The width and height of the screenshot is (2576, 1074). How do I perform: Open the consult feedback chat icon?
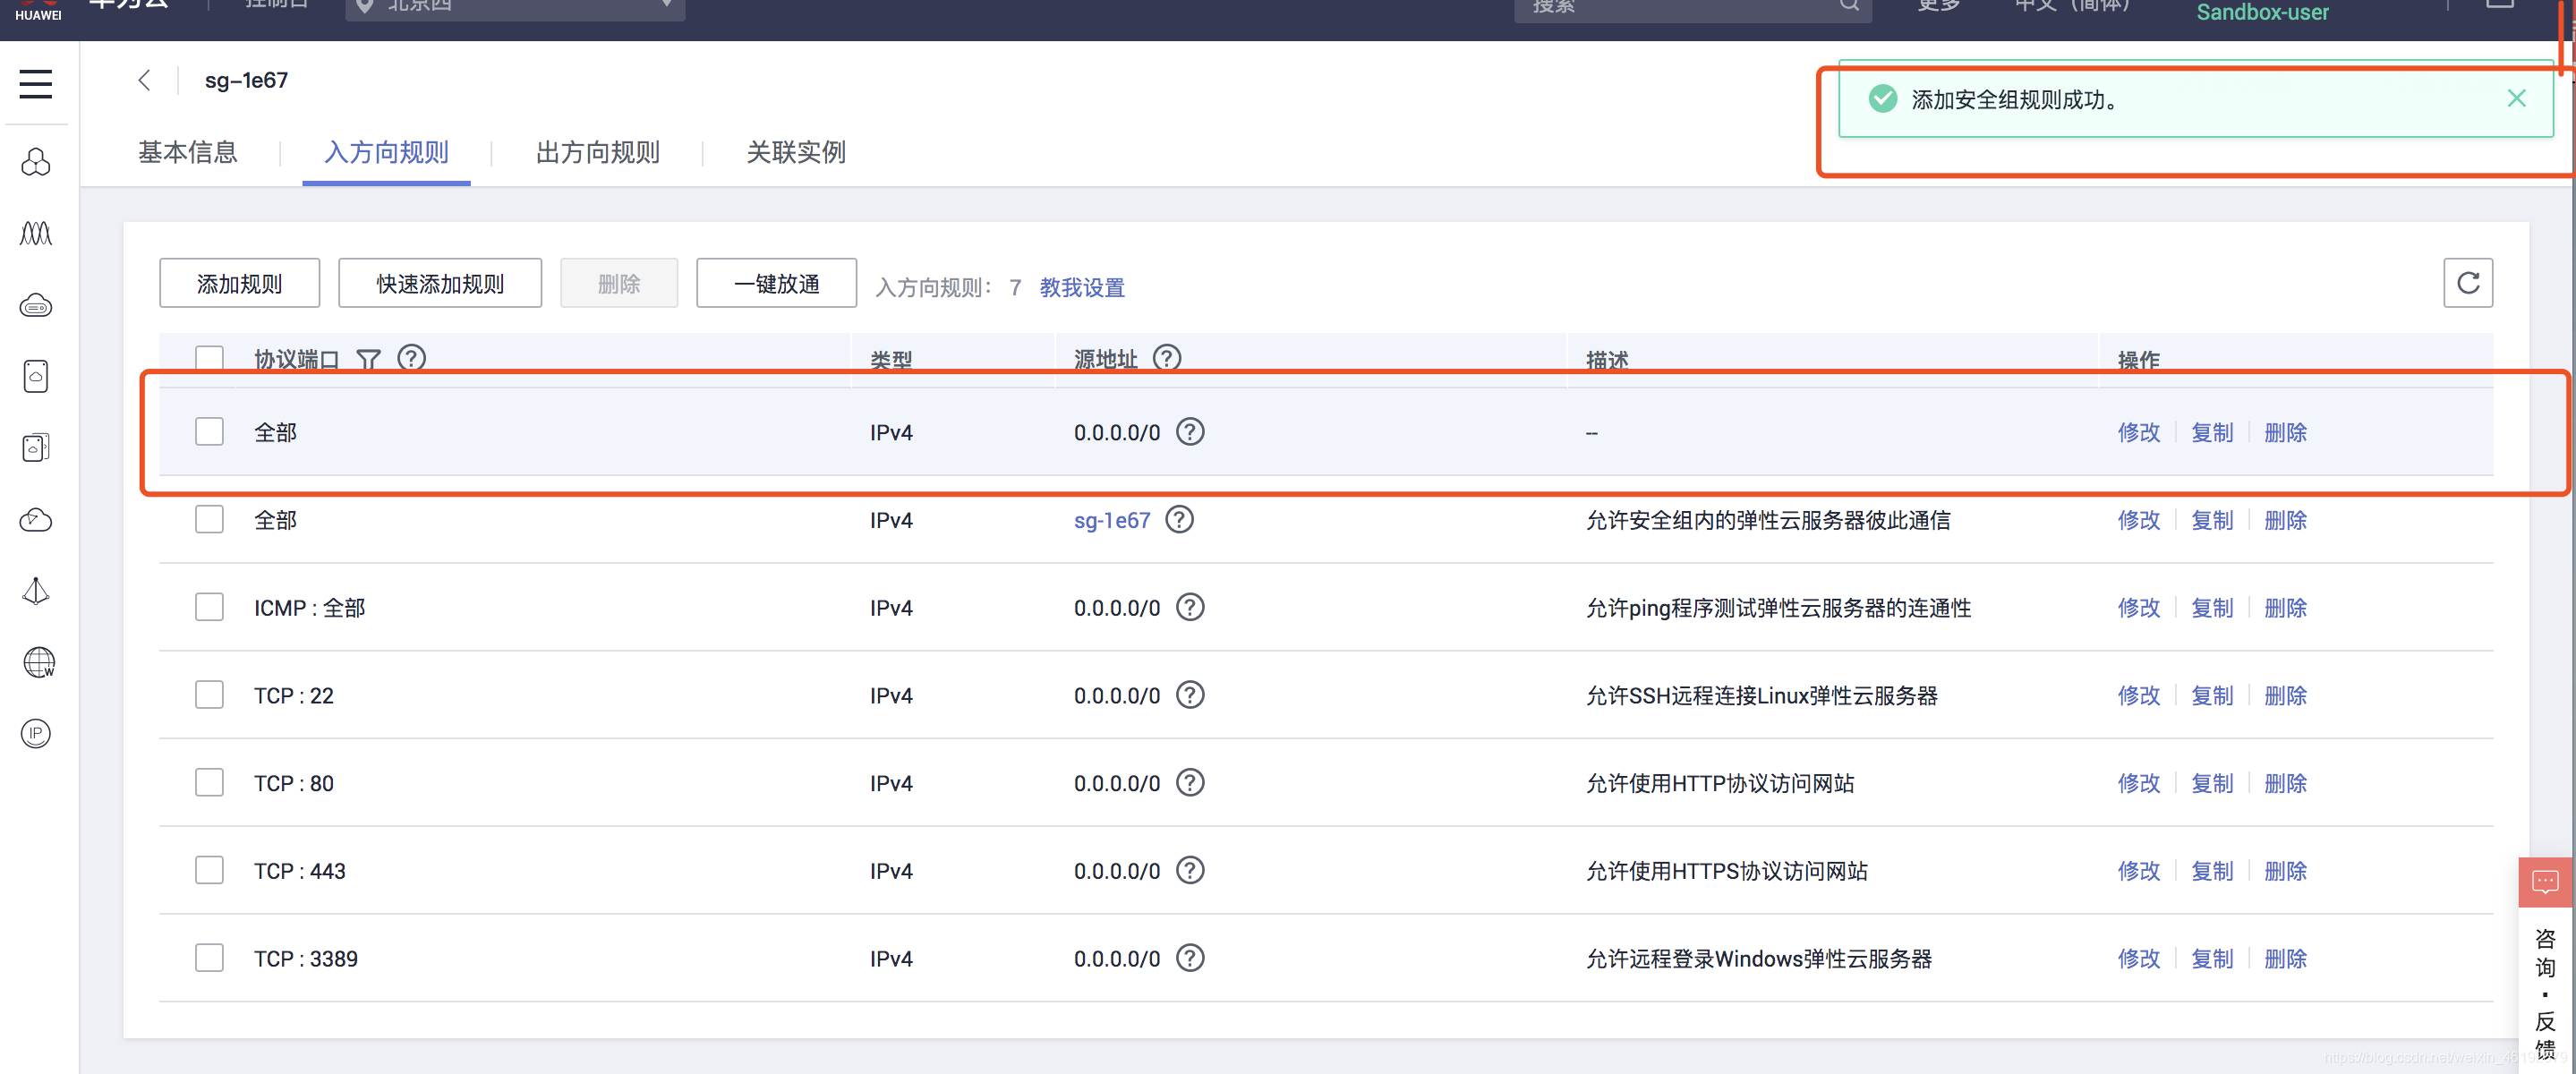pos(2544,882)
